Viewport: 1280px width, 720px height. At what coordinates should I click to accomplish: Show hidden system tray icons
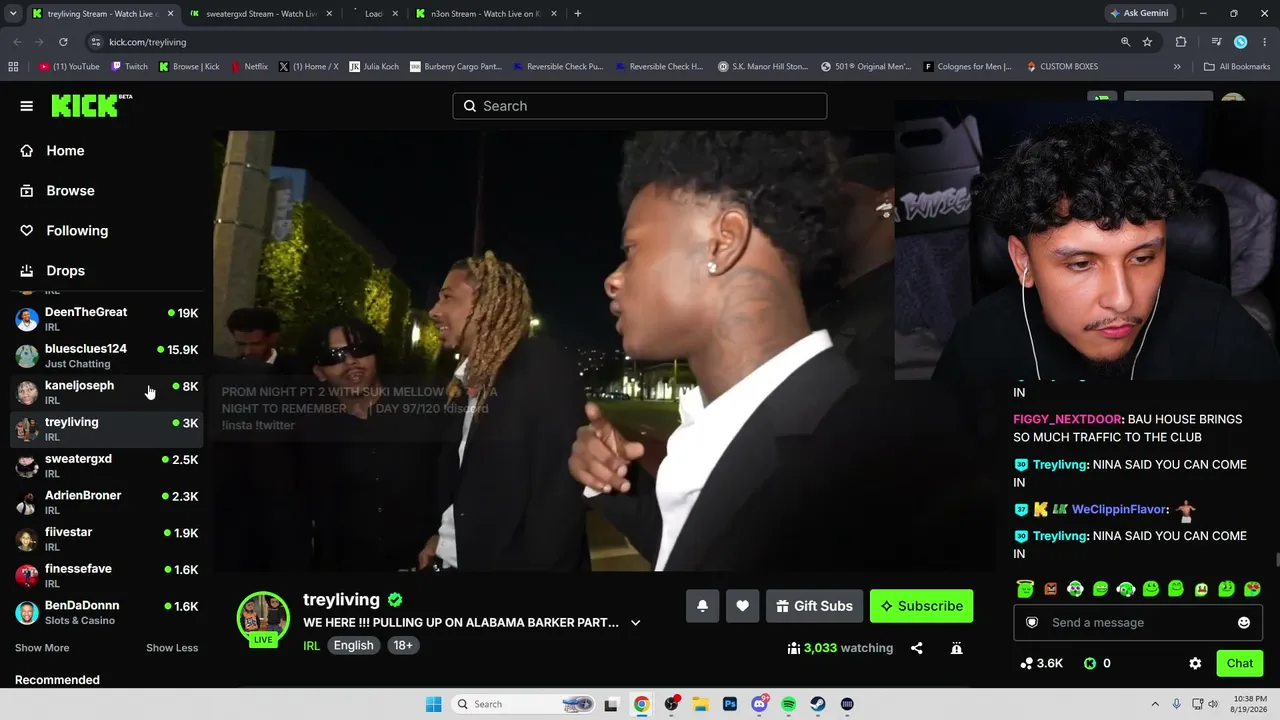1155,704
